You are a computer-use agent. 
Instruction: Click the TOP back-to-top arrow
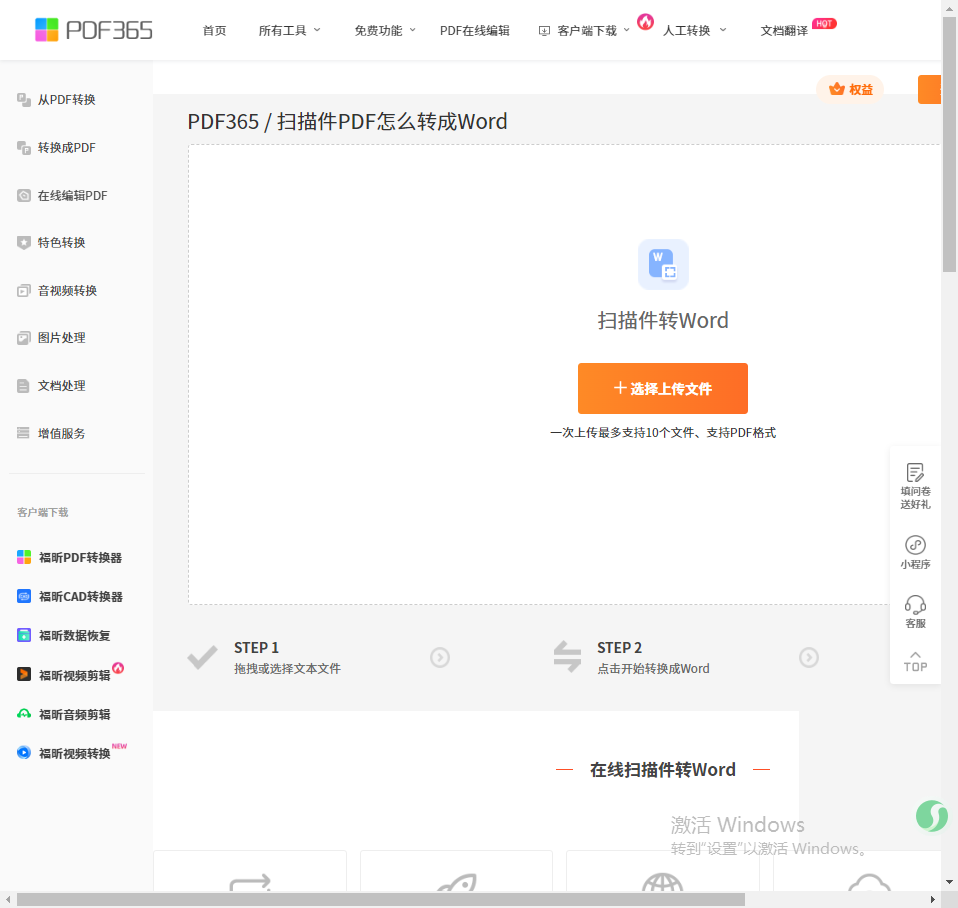pyautogui.click(x=915, y=662)
